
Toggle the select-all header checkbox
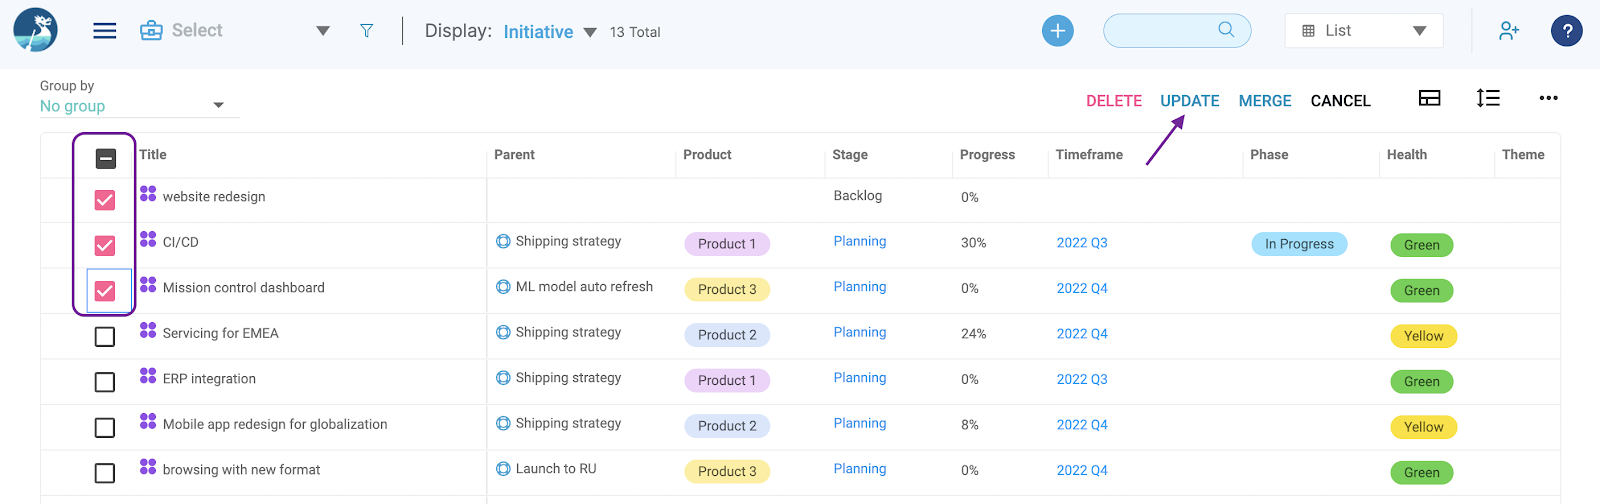(x=106, y=158)
